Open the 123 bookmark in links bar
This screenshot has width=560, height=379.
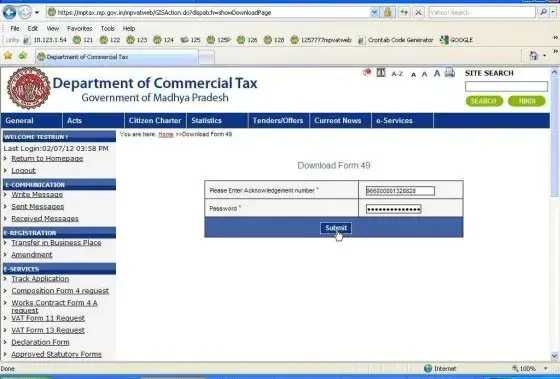[x=137, y=40]
